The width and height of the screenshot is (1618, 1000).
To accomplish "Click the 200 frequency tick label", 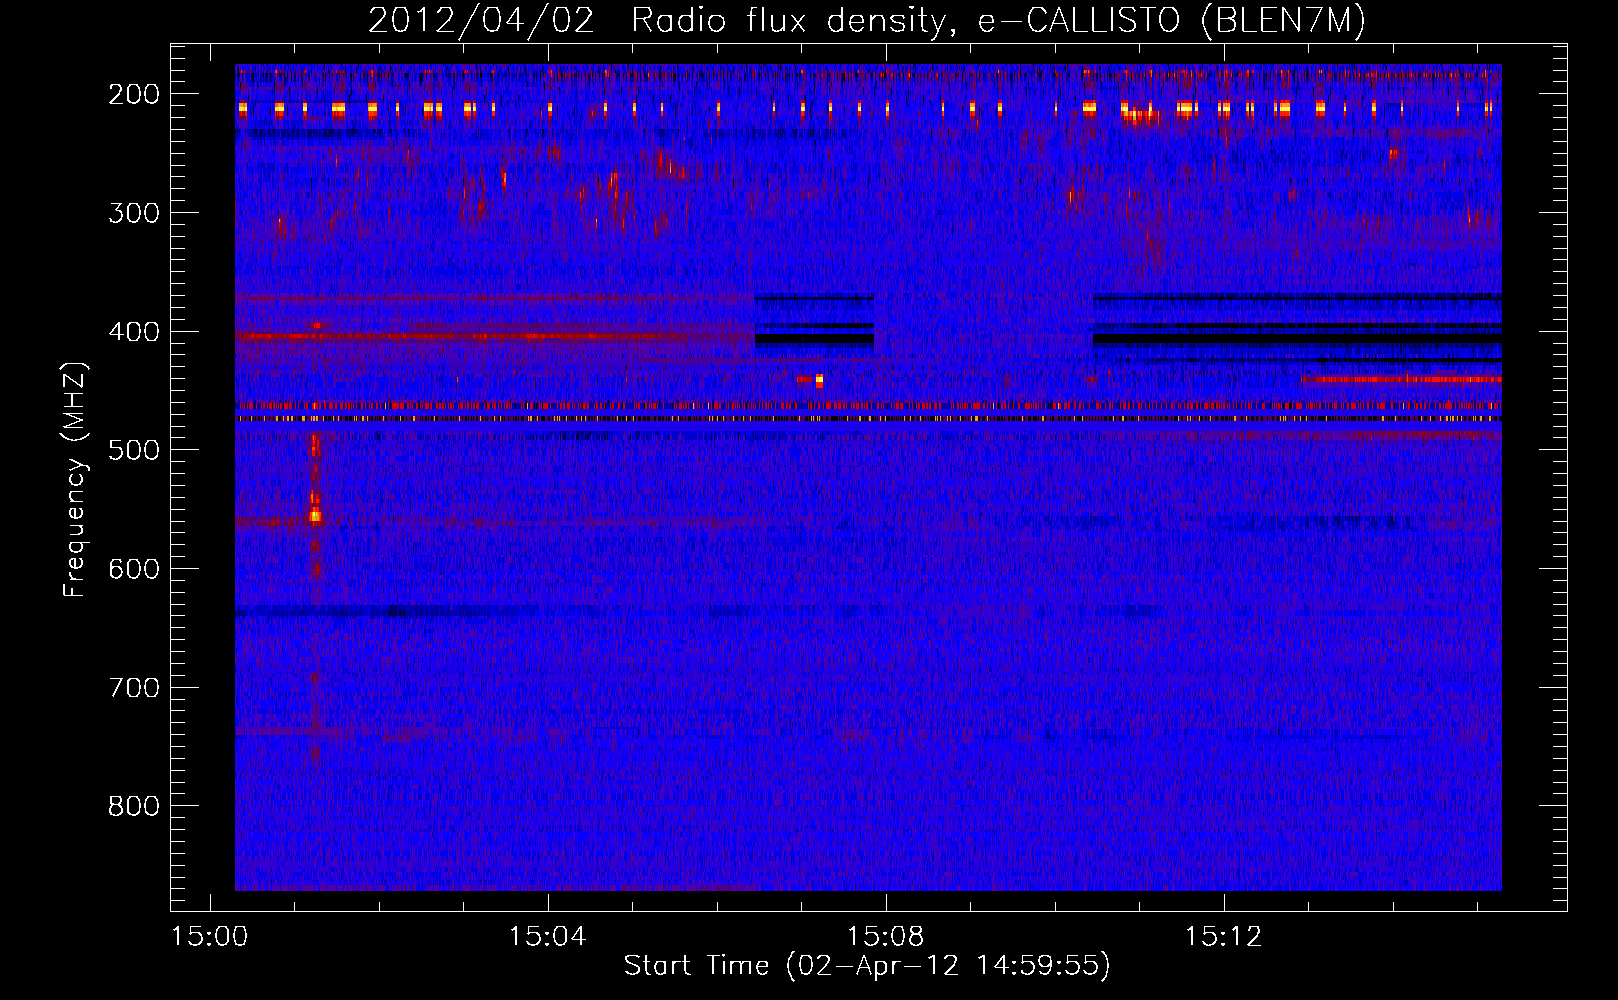I will pos(134,94).
